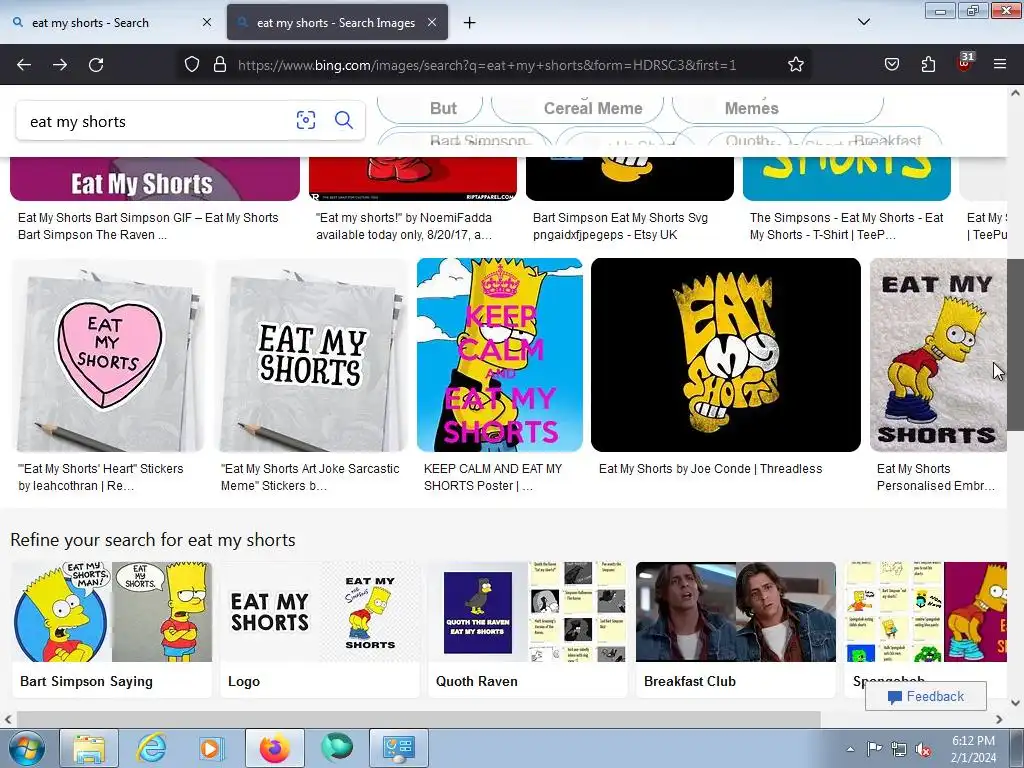
Task: Click the scroll down arrow of page scrollbar
Action: coord(1015,703)
